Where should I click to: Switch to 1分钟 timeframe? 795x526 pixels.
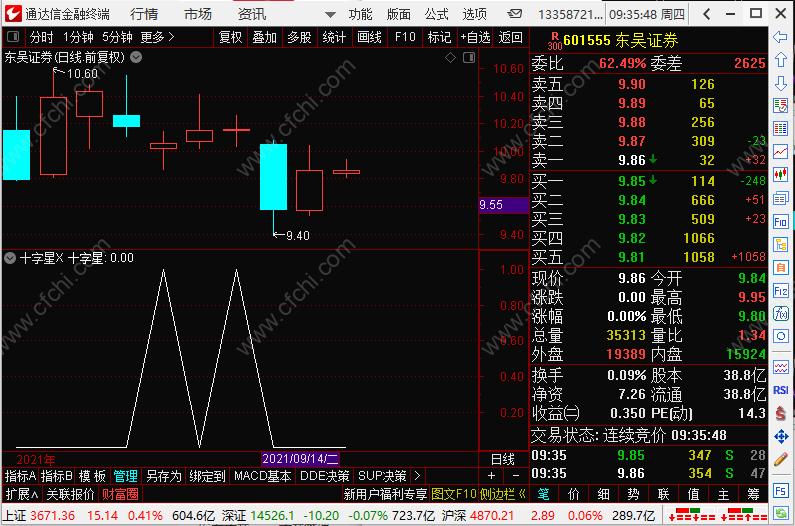(78, 37)
